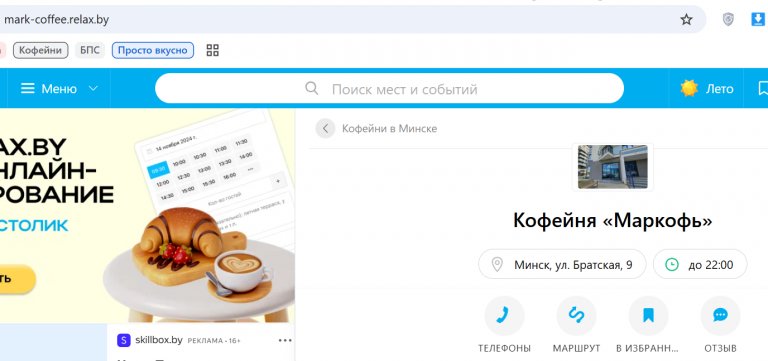Viewport: 768px width, 361px height.
Task: Click the location pin icon beside the address
Action: (497, 265)
